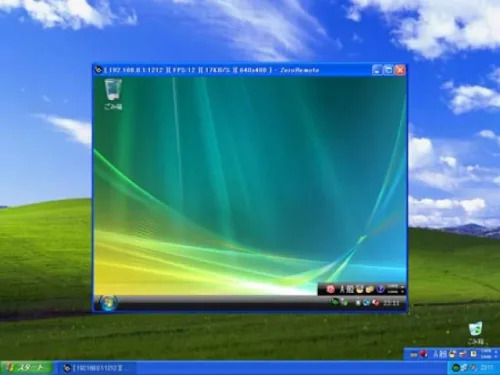Click the network monitors tray icon in remote taskbar
Image resolution: width=500 pixels, height=375 pixels.
pyautogui.click(x=344, y=303)
